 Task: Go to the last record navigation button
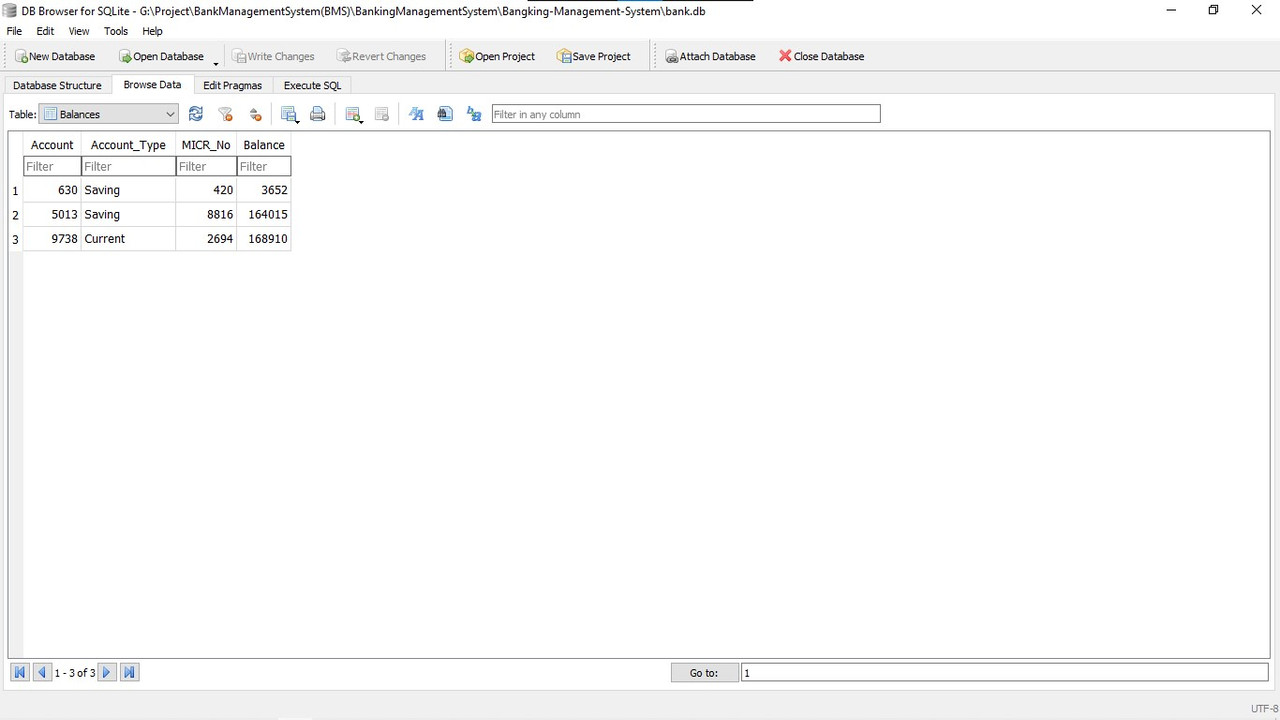pos(129,673)
